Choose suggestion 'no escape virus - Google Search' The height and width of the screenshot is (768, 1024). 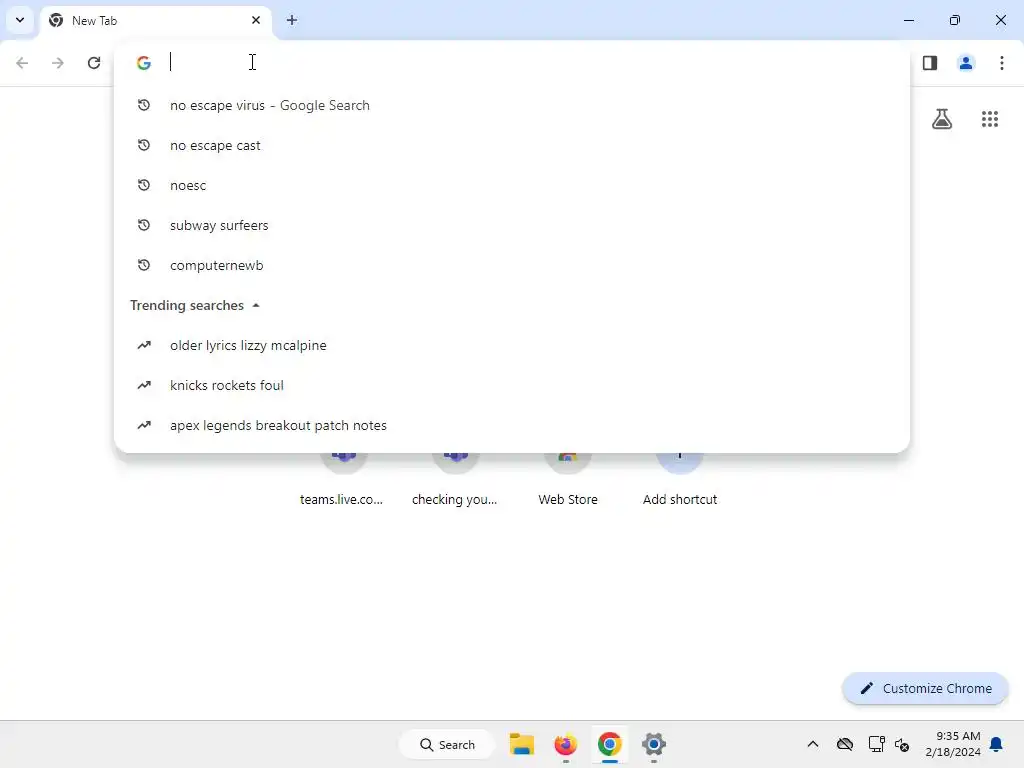coord(512,105)
